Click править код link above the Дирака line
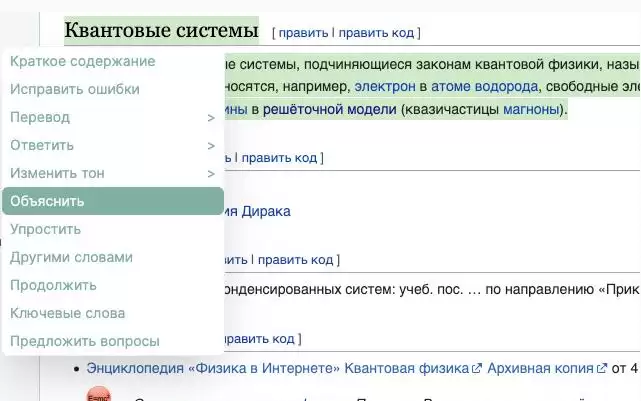This screenshot has width=641, height=401. click(x=279, y=158)
